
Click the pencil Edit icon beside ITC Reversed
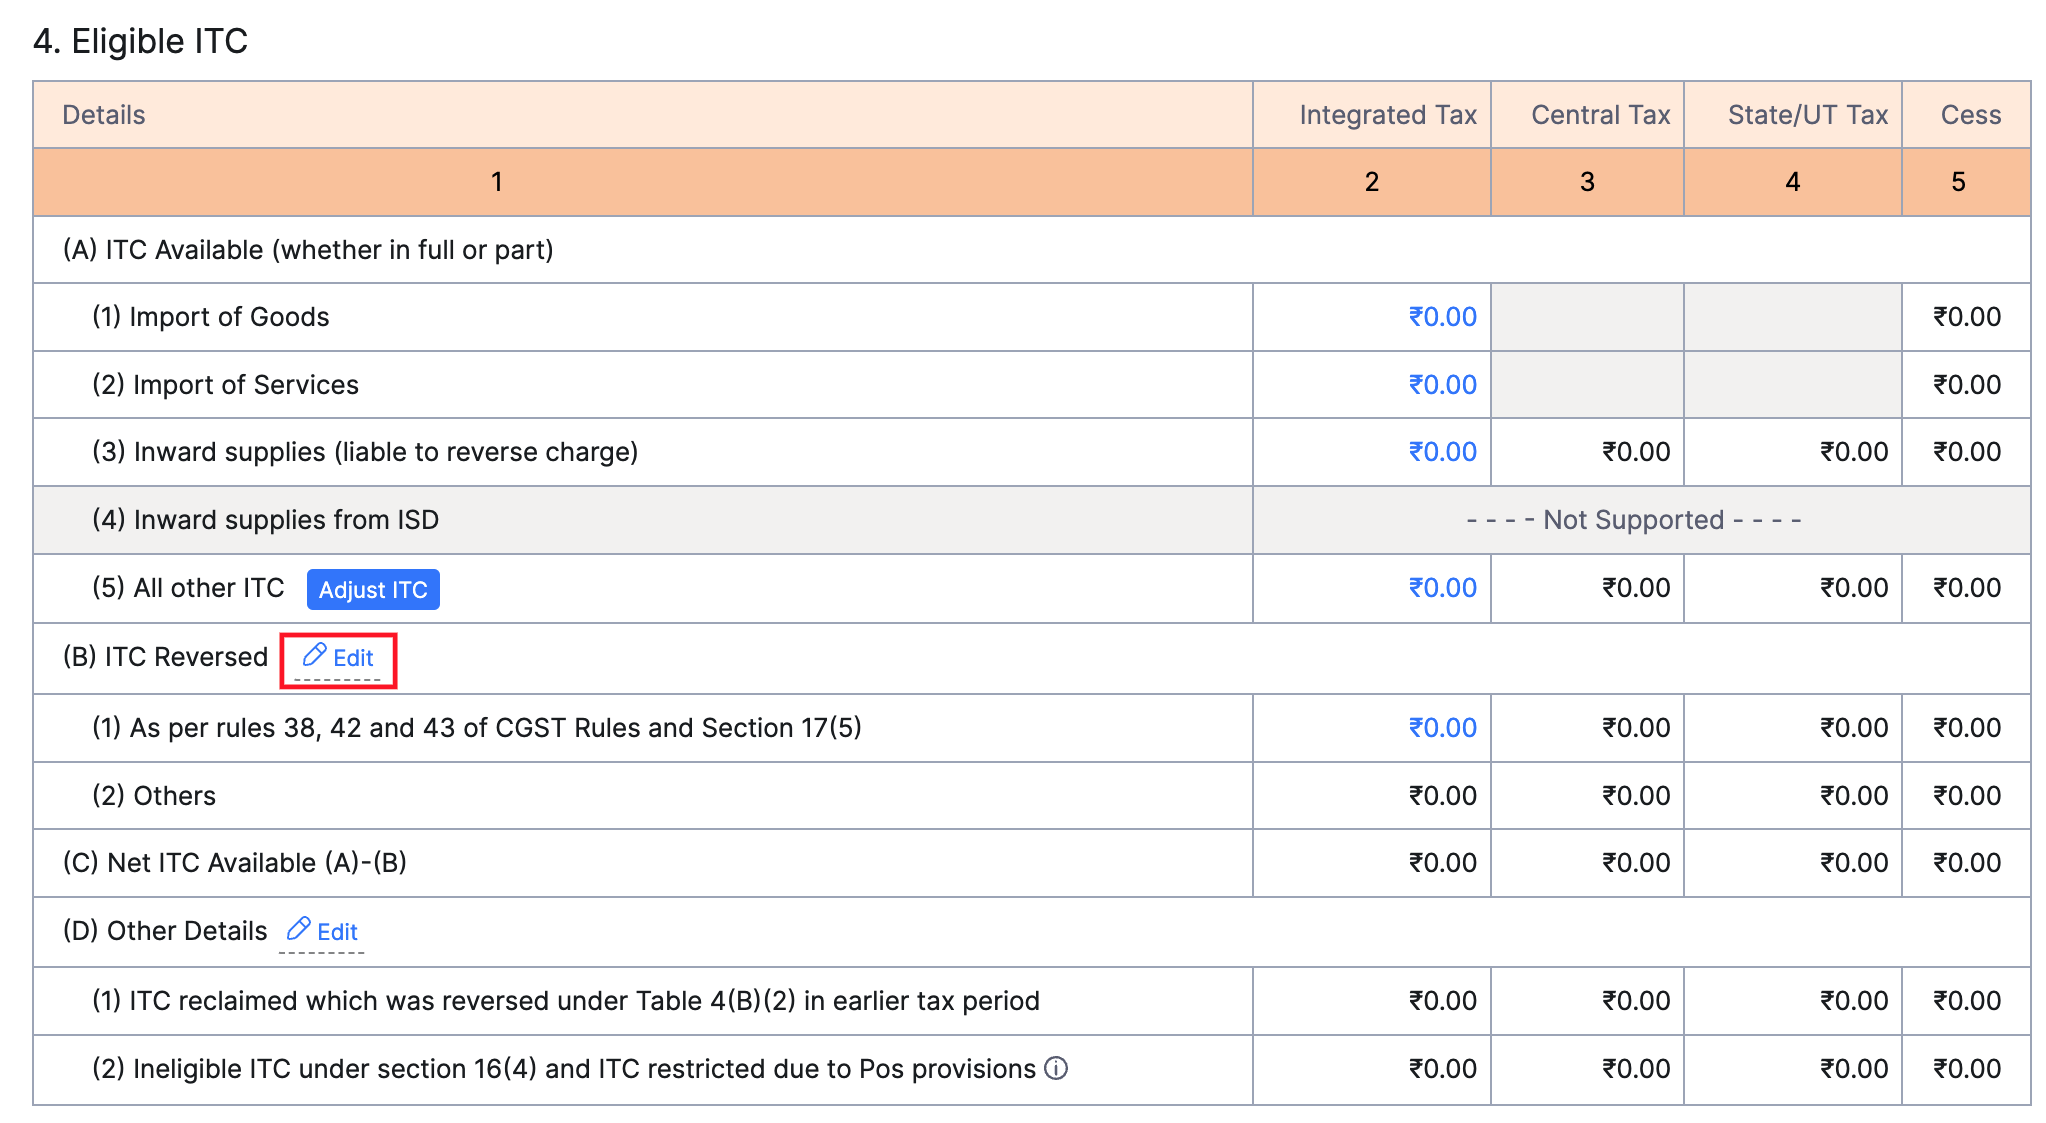315,657
